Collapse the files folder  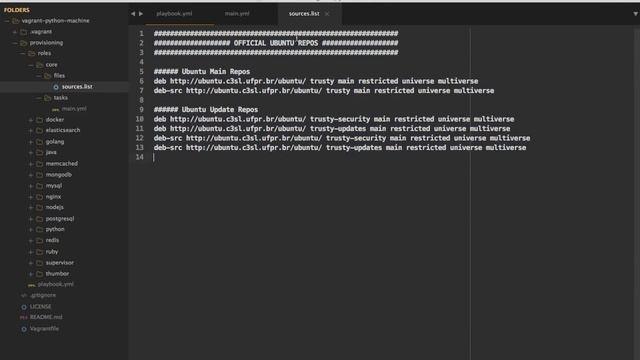click(x=39, y=76)
